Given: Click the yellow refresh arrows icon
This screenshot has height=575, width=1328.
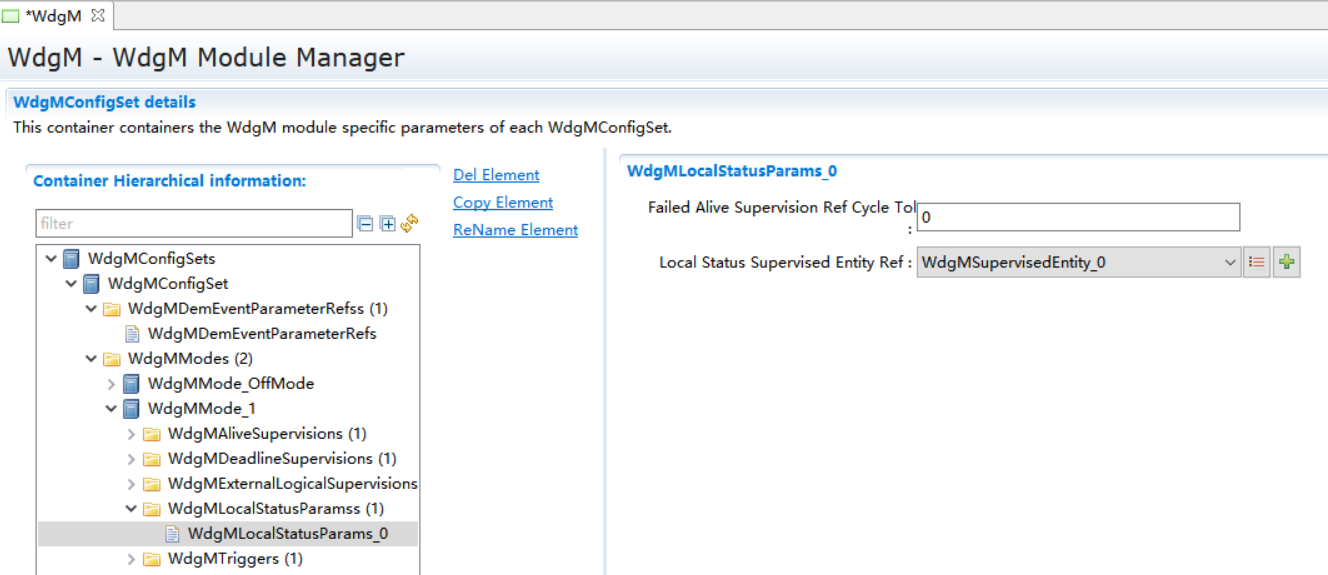Looking at the screenshot, I should click(409, 224).
